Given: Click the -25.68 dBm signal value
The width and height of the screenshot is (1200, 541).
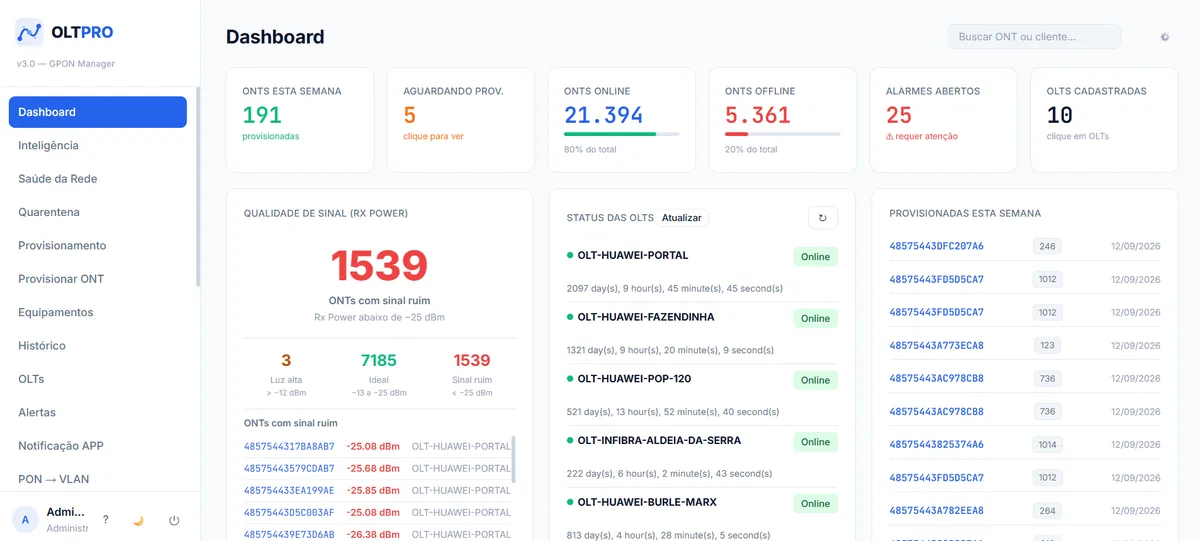Looking at the screenshot, I should (x=373, y=468).
